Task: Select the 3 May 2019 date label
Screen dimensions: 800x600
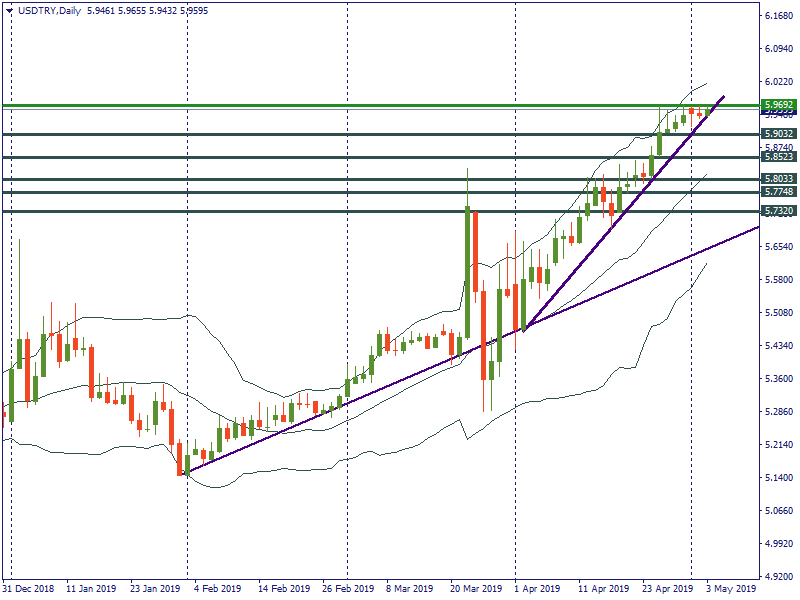Action: (x=732, y=589)
